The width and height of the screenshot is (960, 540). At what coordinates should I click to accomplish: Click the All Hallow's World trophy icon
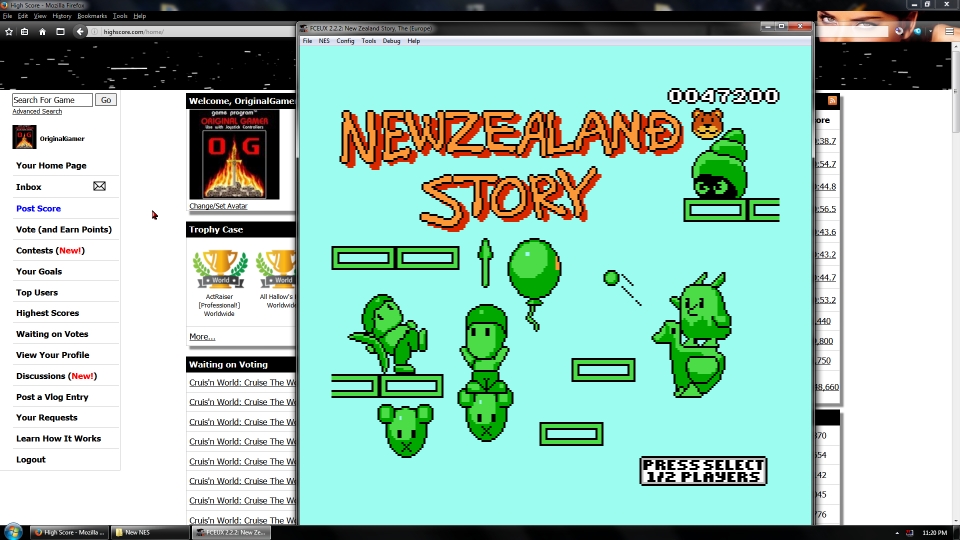click(x=276, y=269)
